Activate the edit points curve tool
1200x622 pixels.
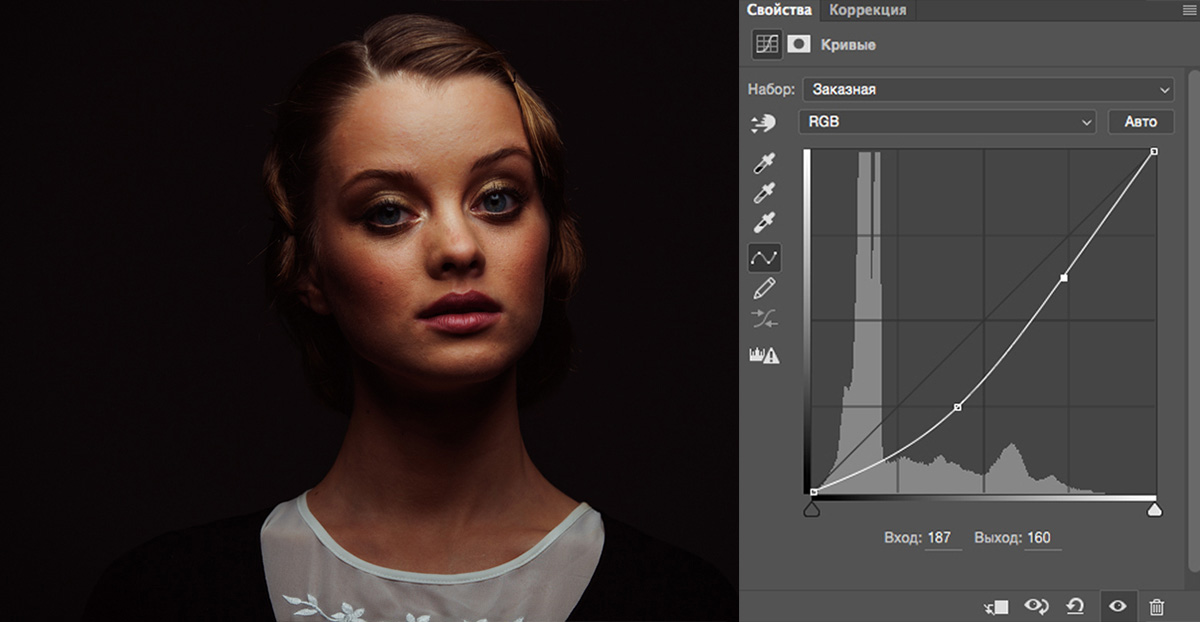coord(764,258)
